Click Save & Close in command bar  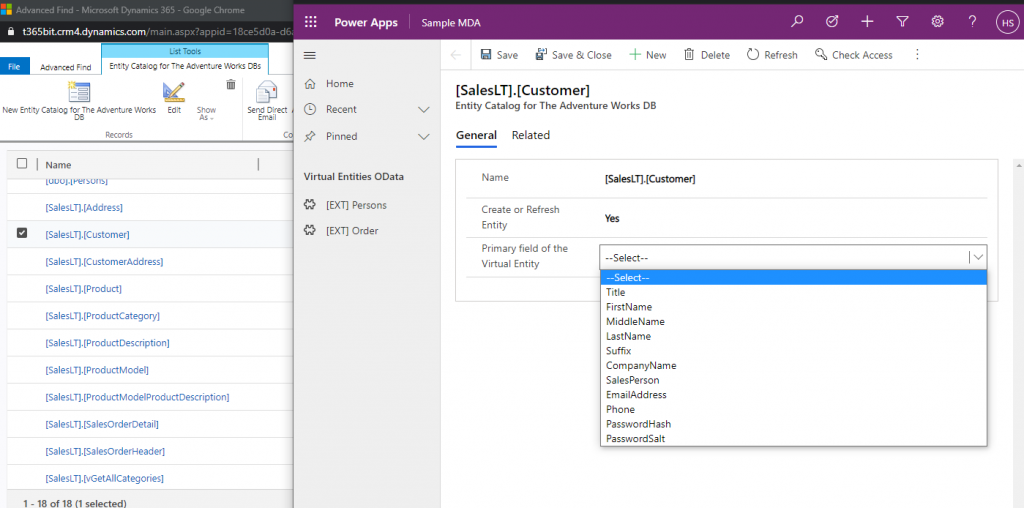(573, 56)
